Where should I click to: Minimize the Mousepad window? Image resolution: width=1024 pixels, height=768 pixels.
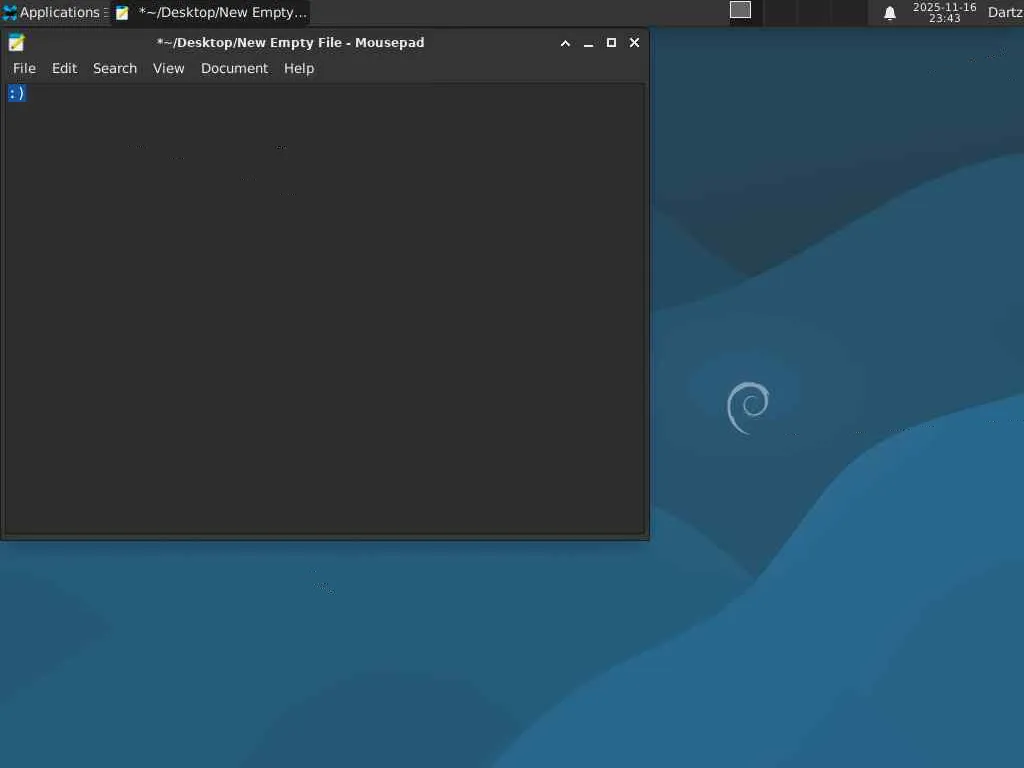tap(588, 43)
